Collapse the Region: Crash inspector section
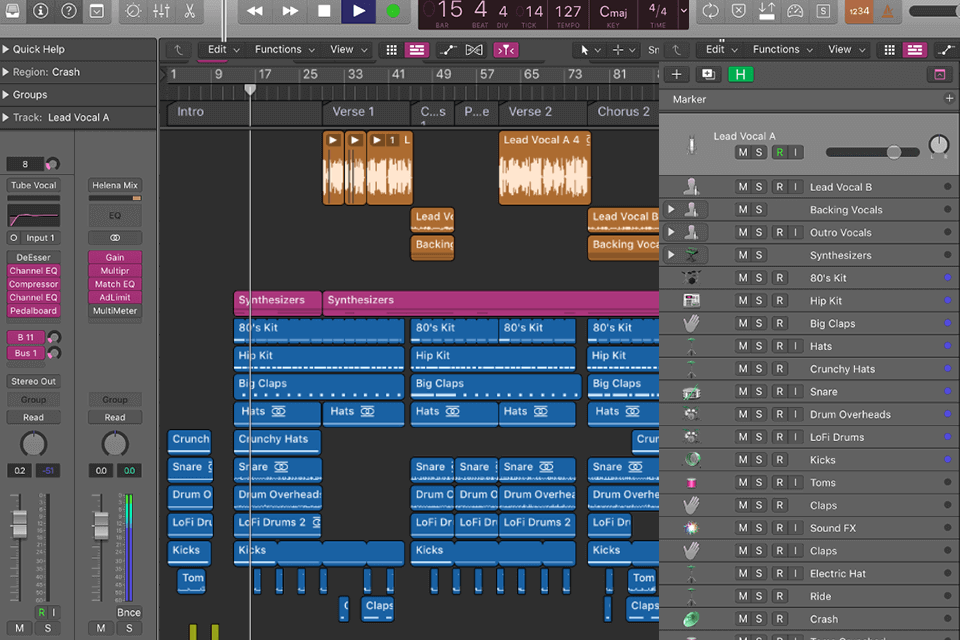This screenshot has height=640, width=960. pyautogui.click(x=8, y=72)
